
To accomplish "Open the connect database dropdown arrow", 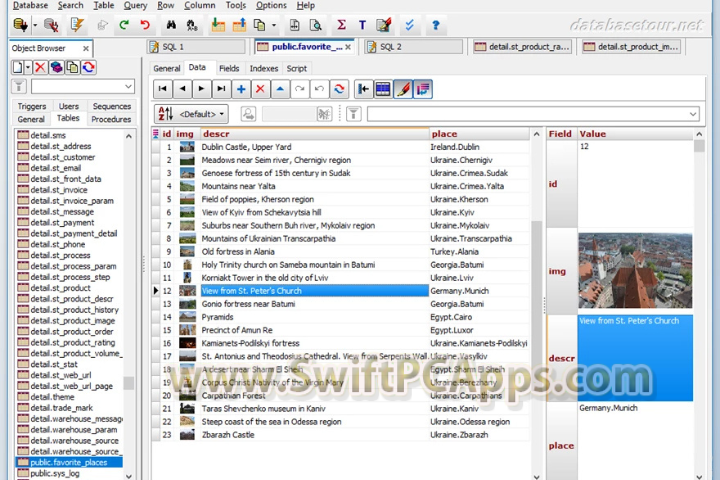I will 35,25.
